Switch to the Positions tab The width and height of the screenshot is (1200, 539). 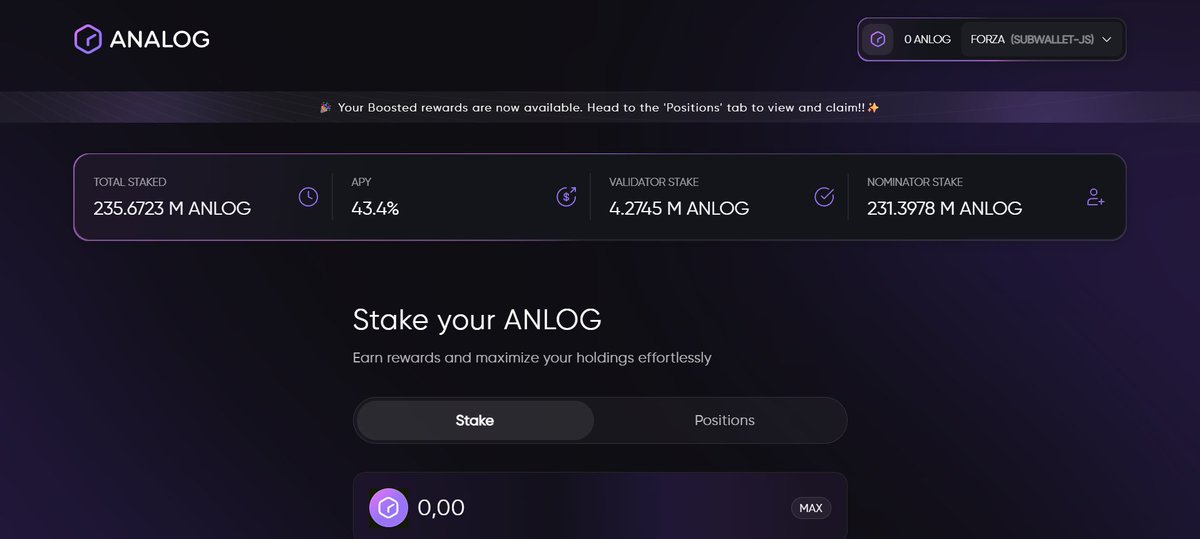point(724,420)
